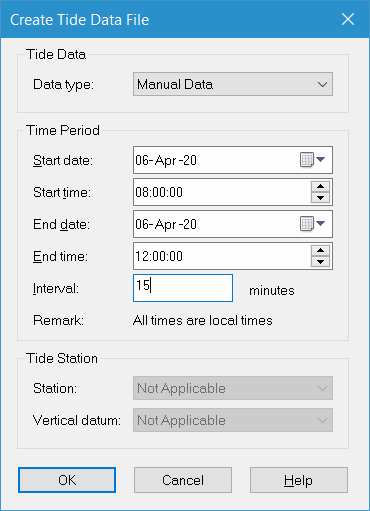Click into the Start time field

[x=222, y=192]
